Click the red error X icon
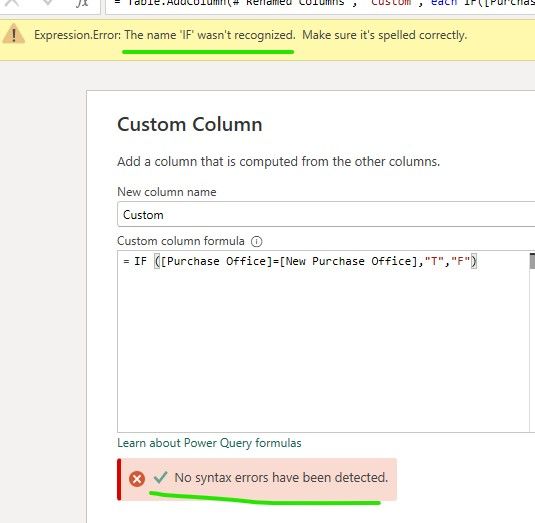This screenshot has height=523, width=535. point(137,478)
